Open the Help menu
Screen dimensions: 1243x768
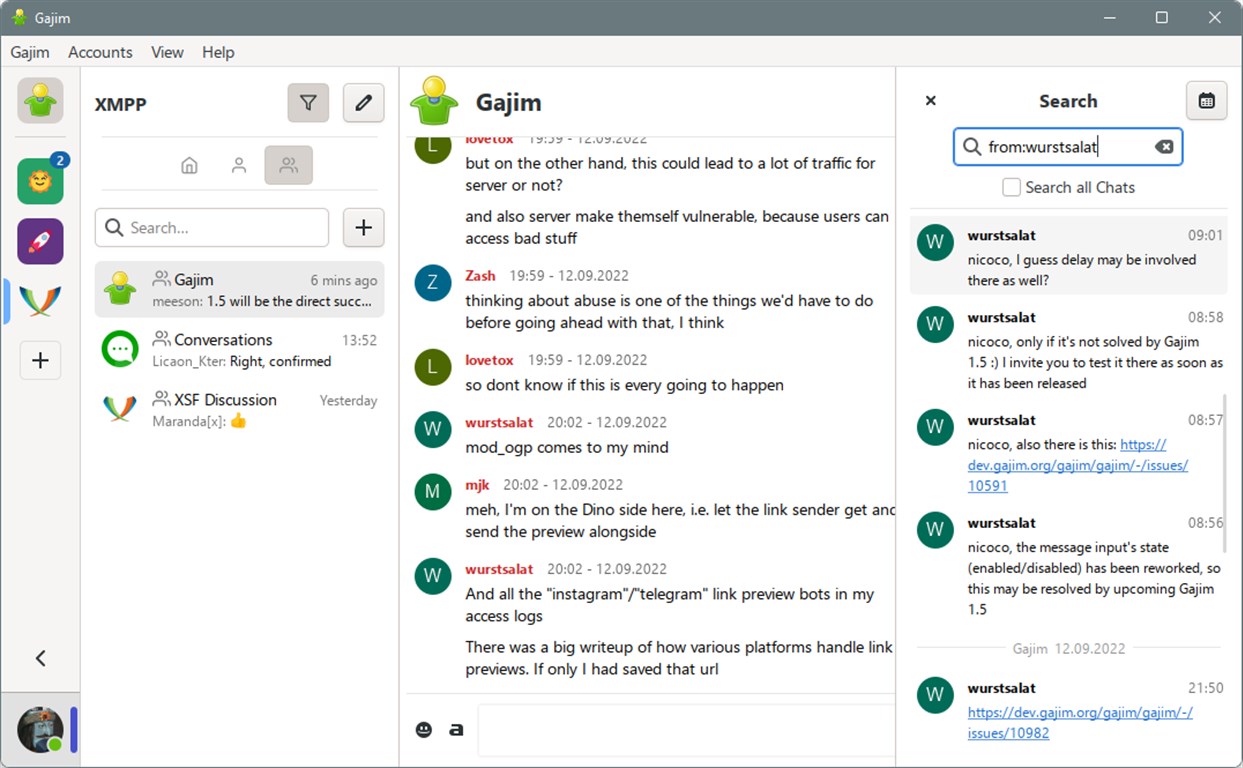218,52
